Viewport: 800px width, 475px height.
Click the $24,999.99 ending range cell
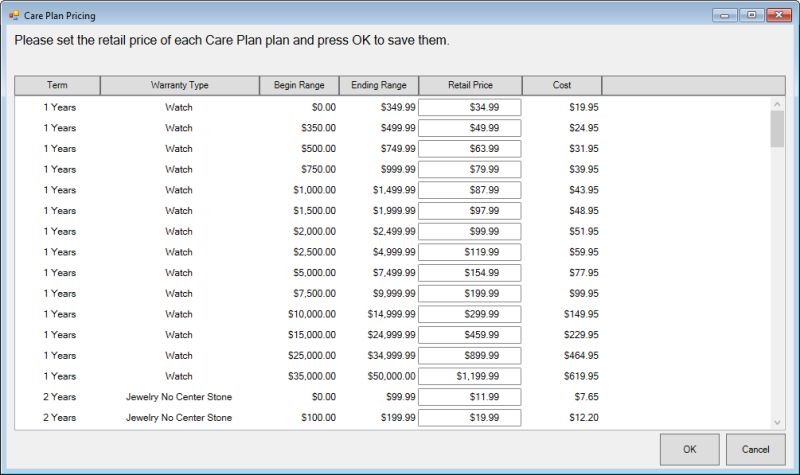pos(391,335)
